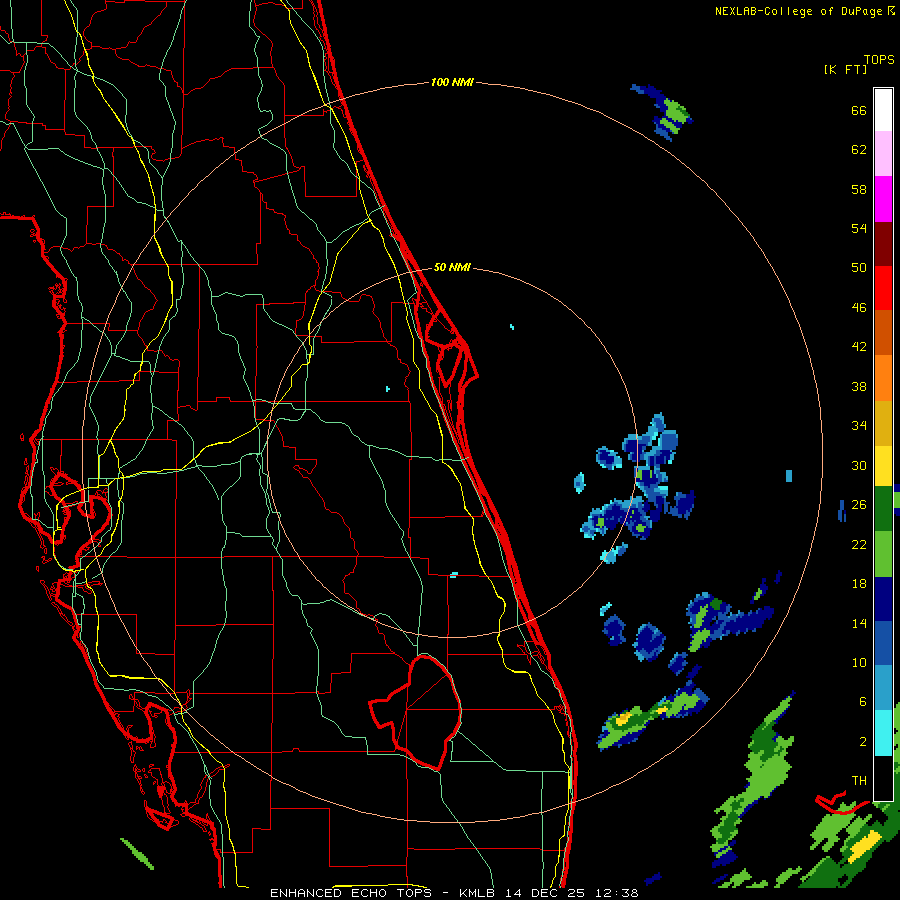Click the 50 legend value
Screen dimensions: 900x900
tap(859, 268)
